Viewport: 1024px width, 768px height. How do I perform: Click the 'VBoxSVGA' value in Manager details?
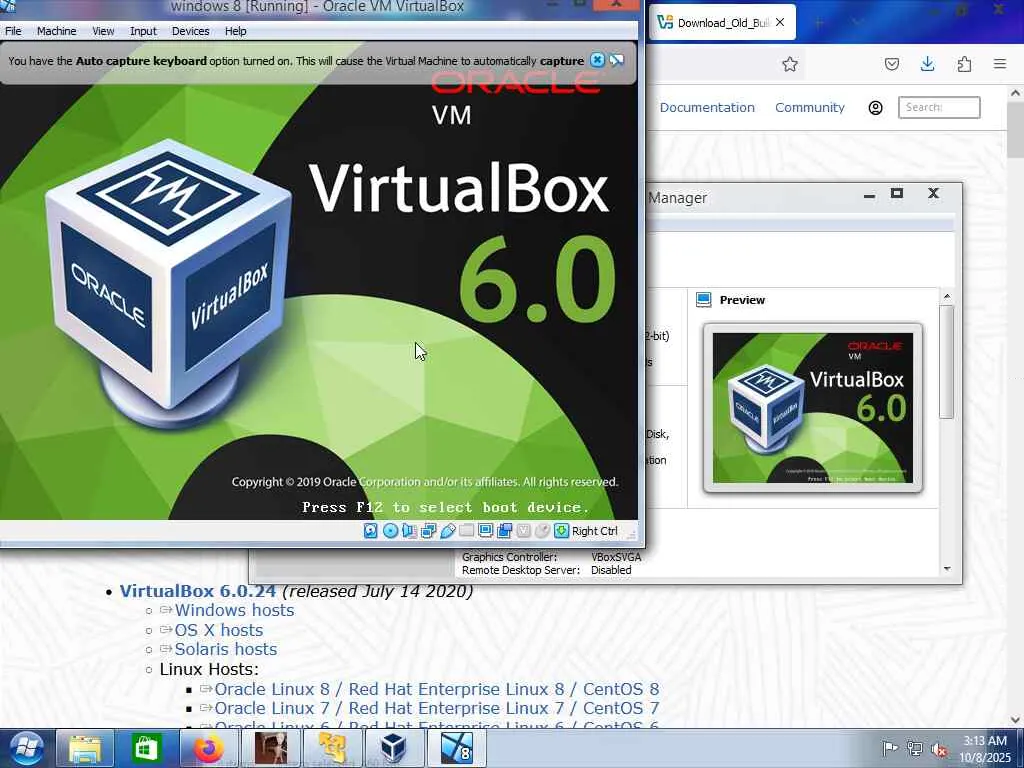[616, 557]
